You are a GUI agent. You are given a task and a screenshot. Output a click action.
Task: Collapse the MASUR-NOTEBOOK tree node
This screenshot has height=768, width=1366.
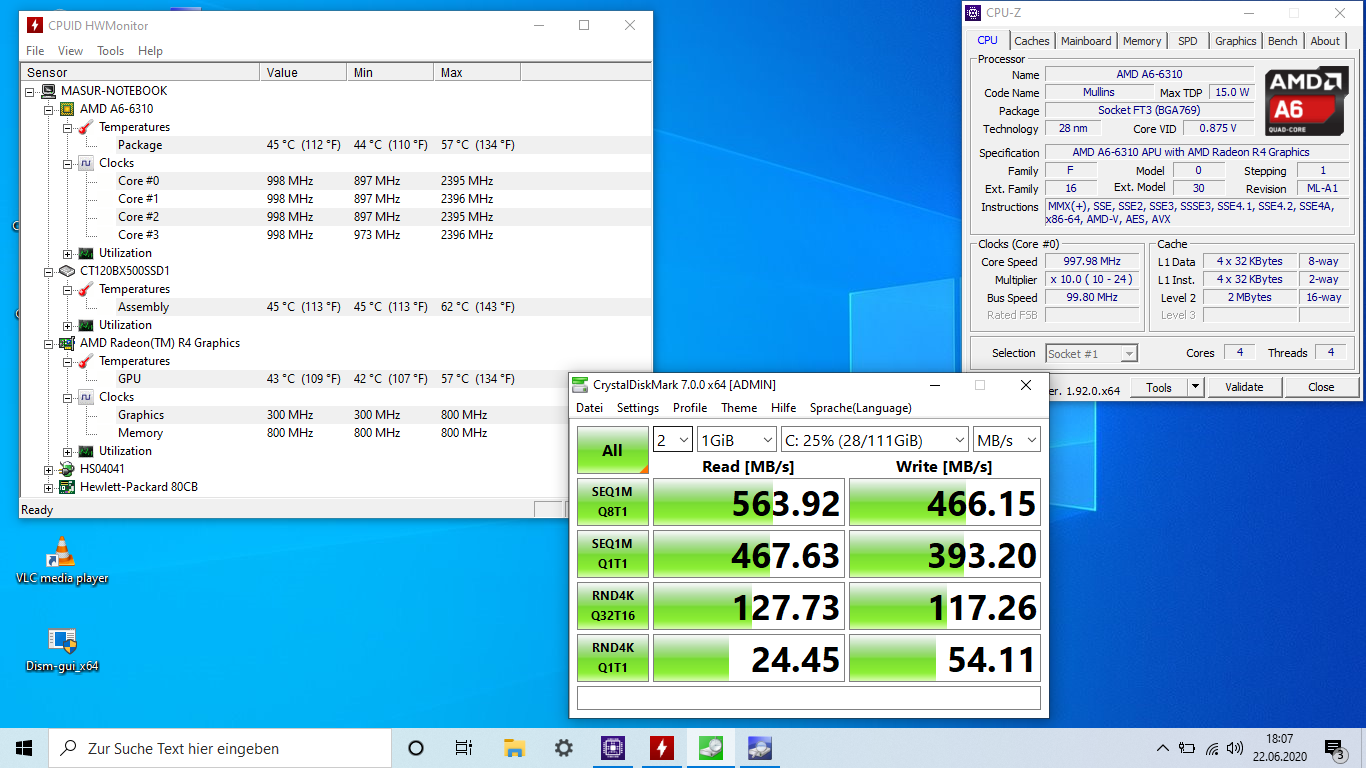click(30, 91)
